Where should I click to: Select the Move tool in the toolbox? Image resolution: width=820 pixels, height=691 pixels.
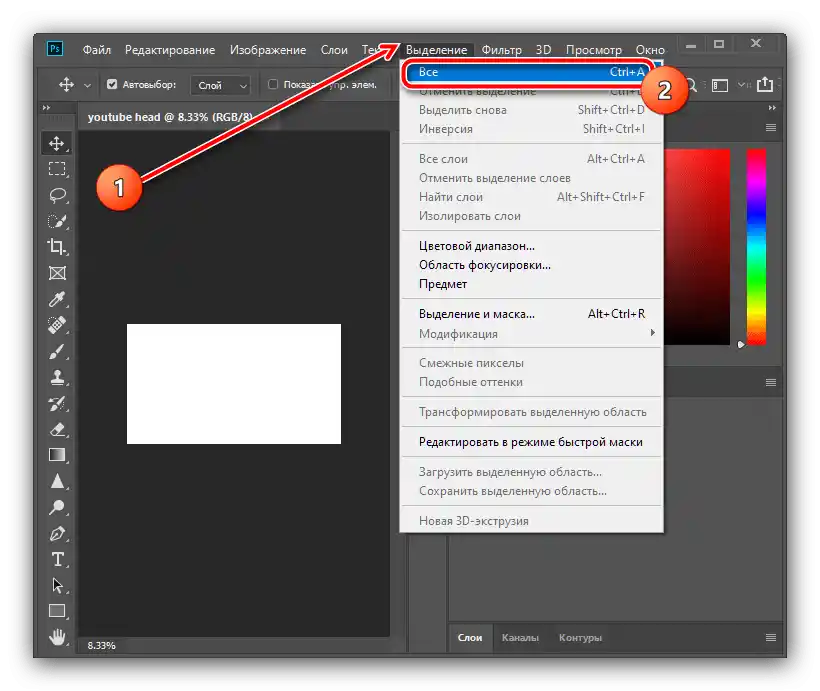click(57, 143)
